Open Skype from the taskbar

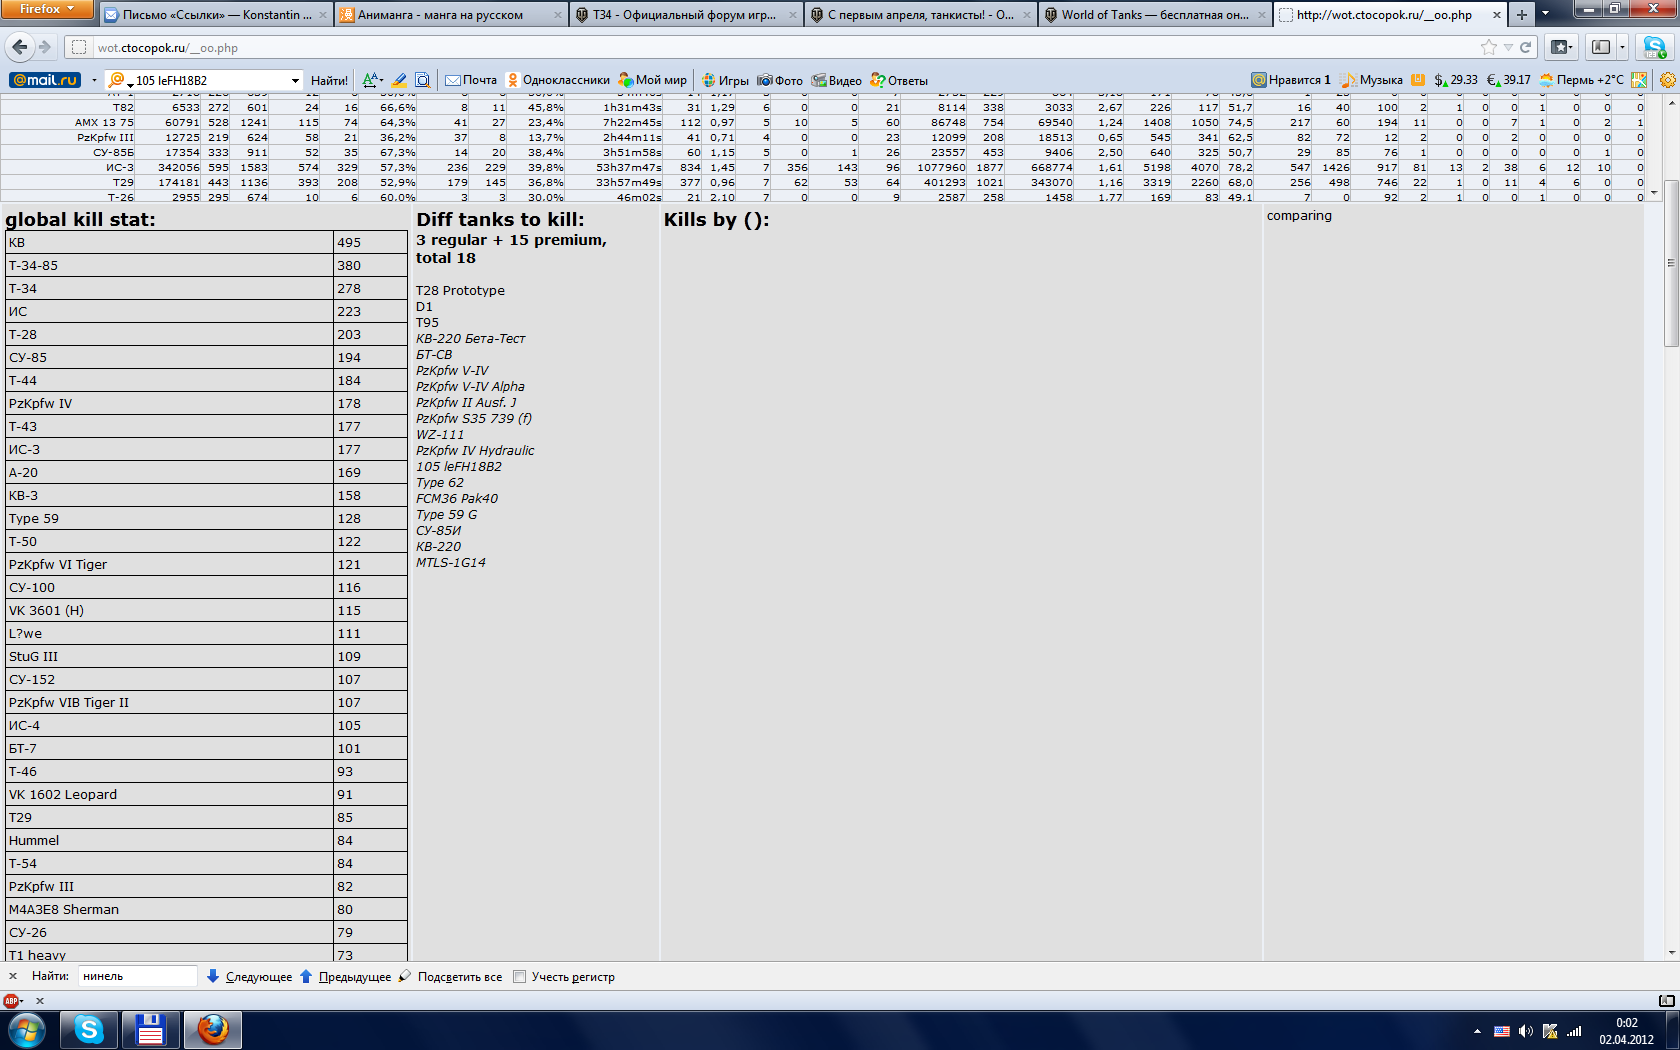88,1030
